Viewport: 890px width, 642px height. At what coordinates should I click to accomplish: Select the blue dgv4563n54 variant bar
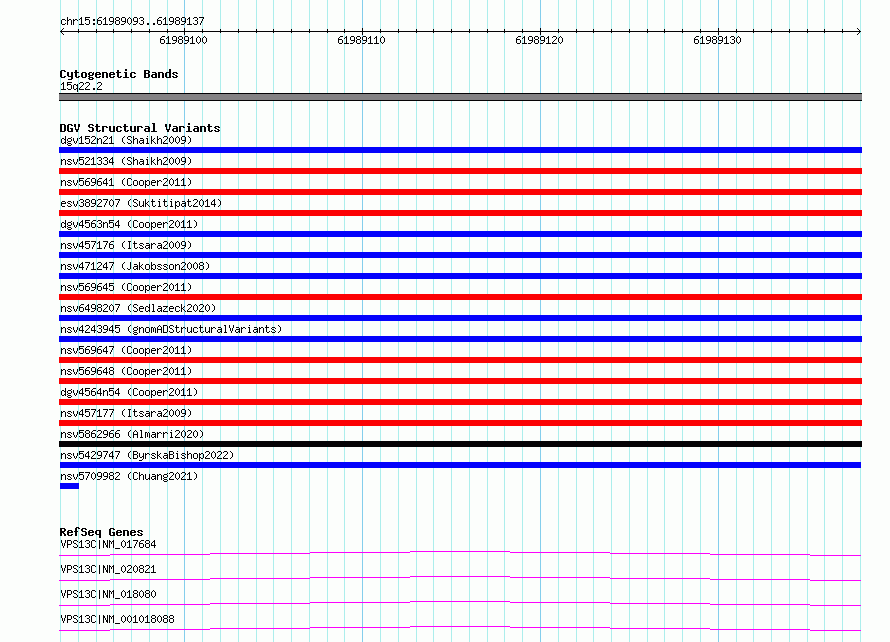[460, 234]
